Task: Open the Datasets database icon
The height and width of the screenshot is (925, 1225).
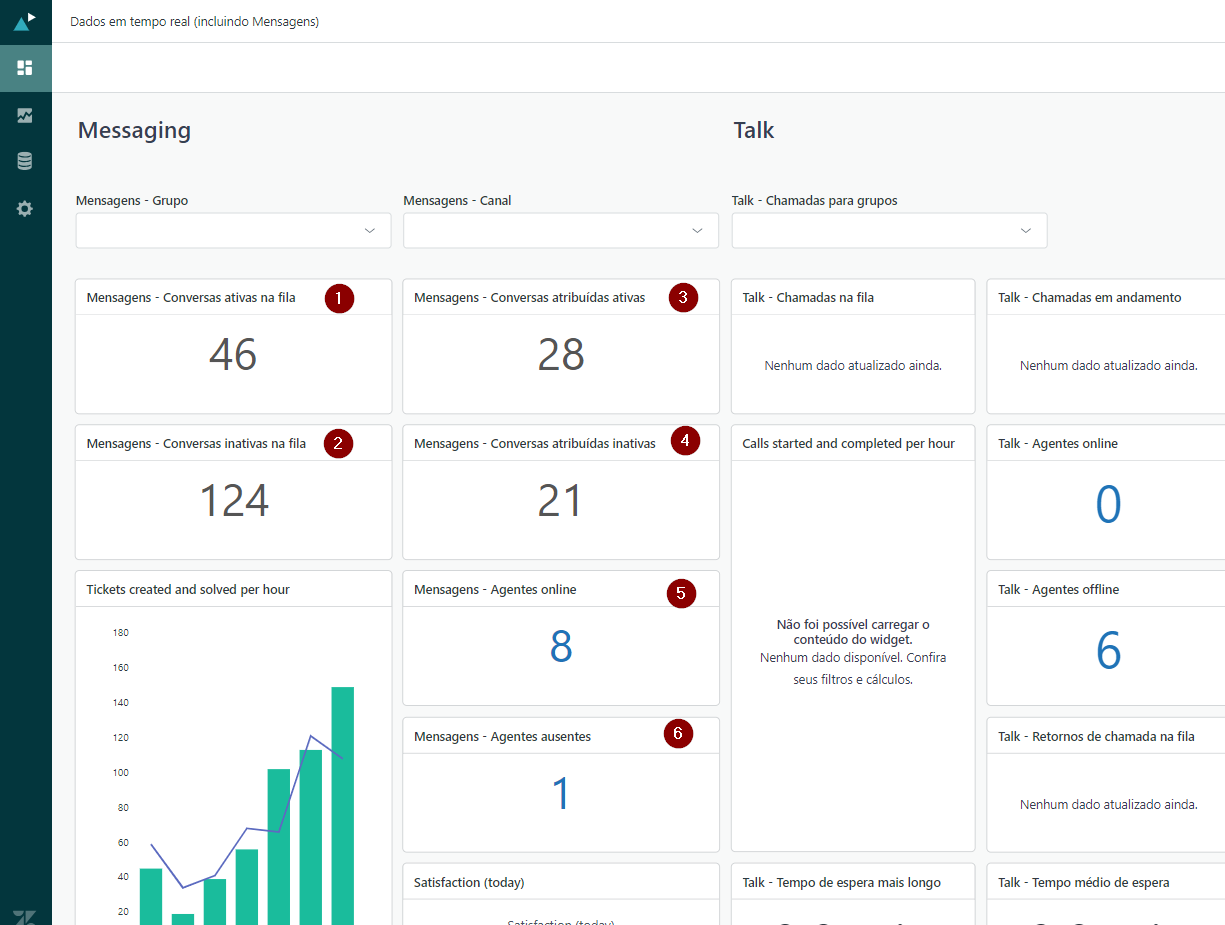Action: [25, 161]
